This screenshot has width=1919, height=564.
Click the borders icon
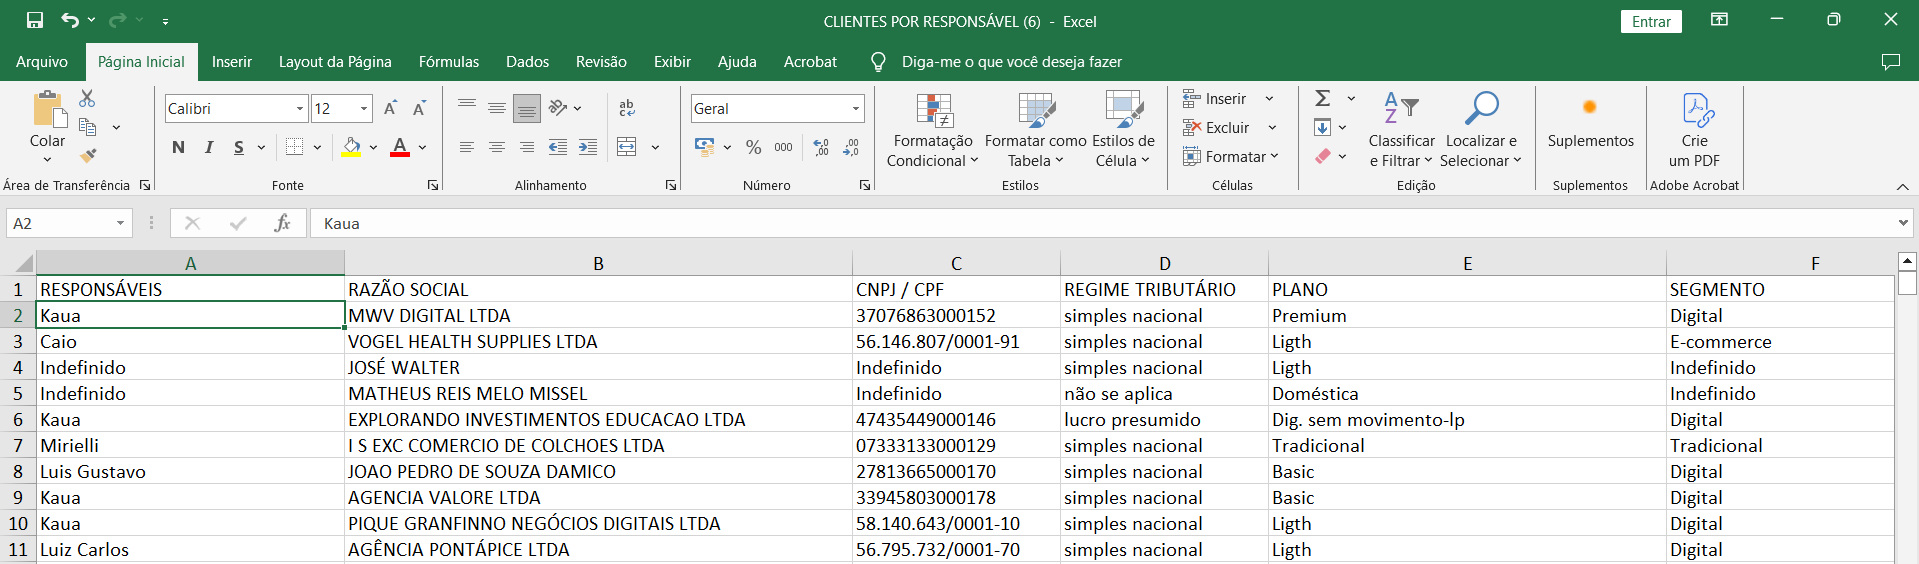point(294,147)
